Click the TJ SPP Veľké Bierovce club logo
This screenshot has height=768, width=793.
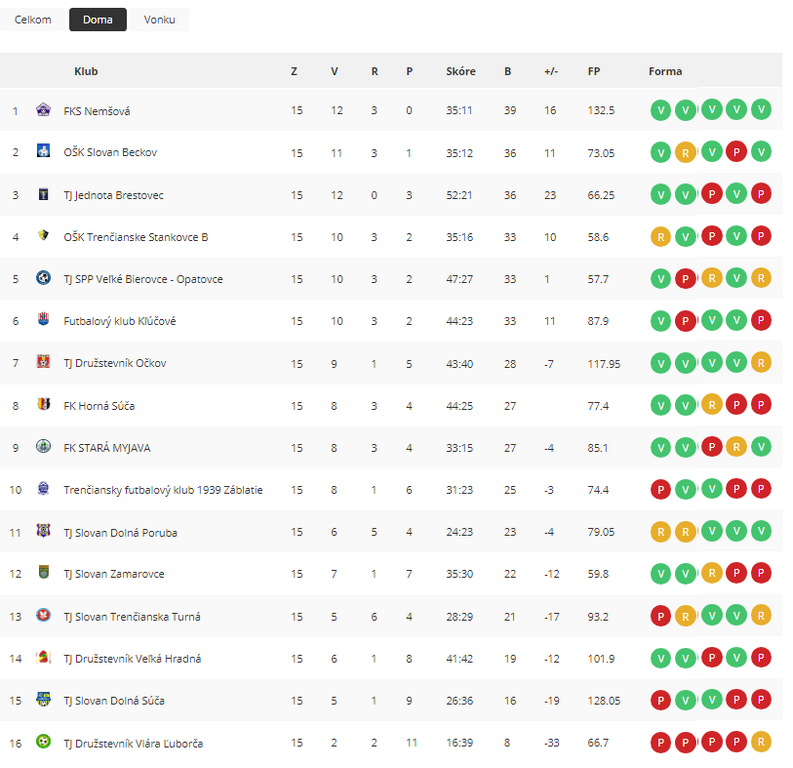tap(43, 278)
